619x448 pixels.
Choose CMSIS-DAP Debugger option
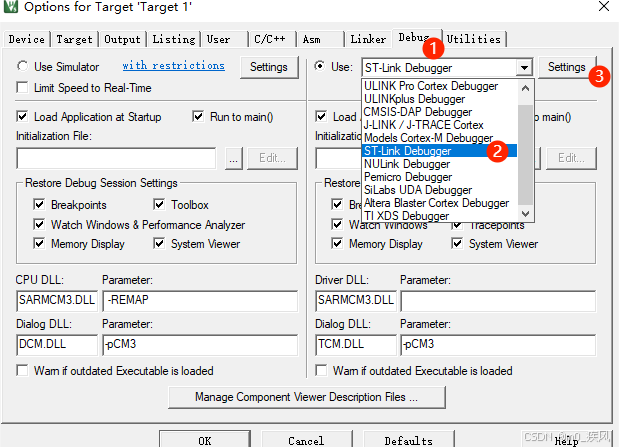(439, 112)
